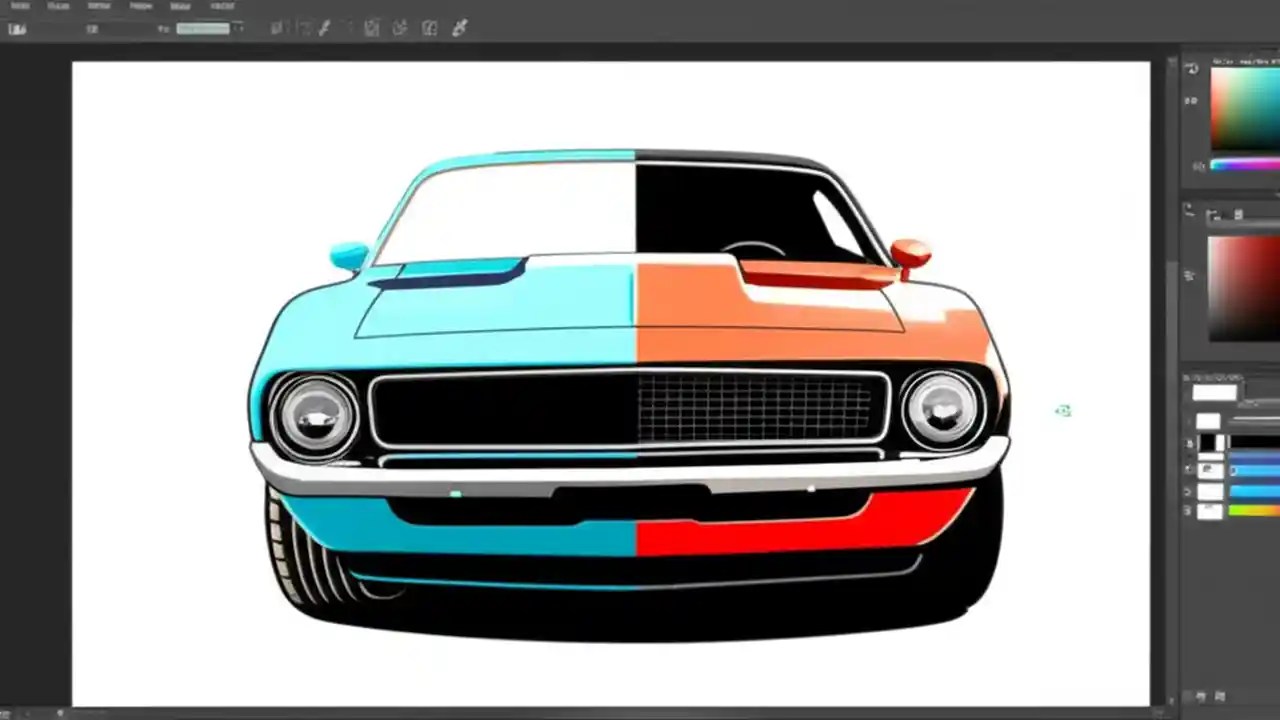Open the dropdown arrow beside the options bar field
Image resolution: width=1280 pixels, height=720 pixels.
(x=240, y=28)
